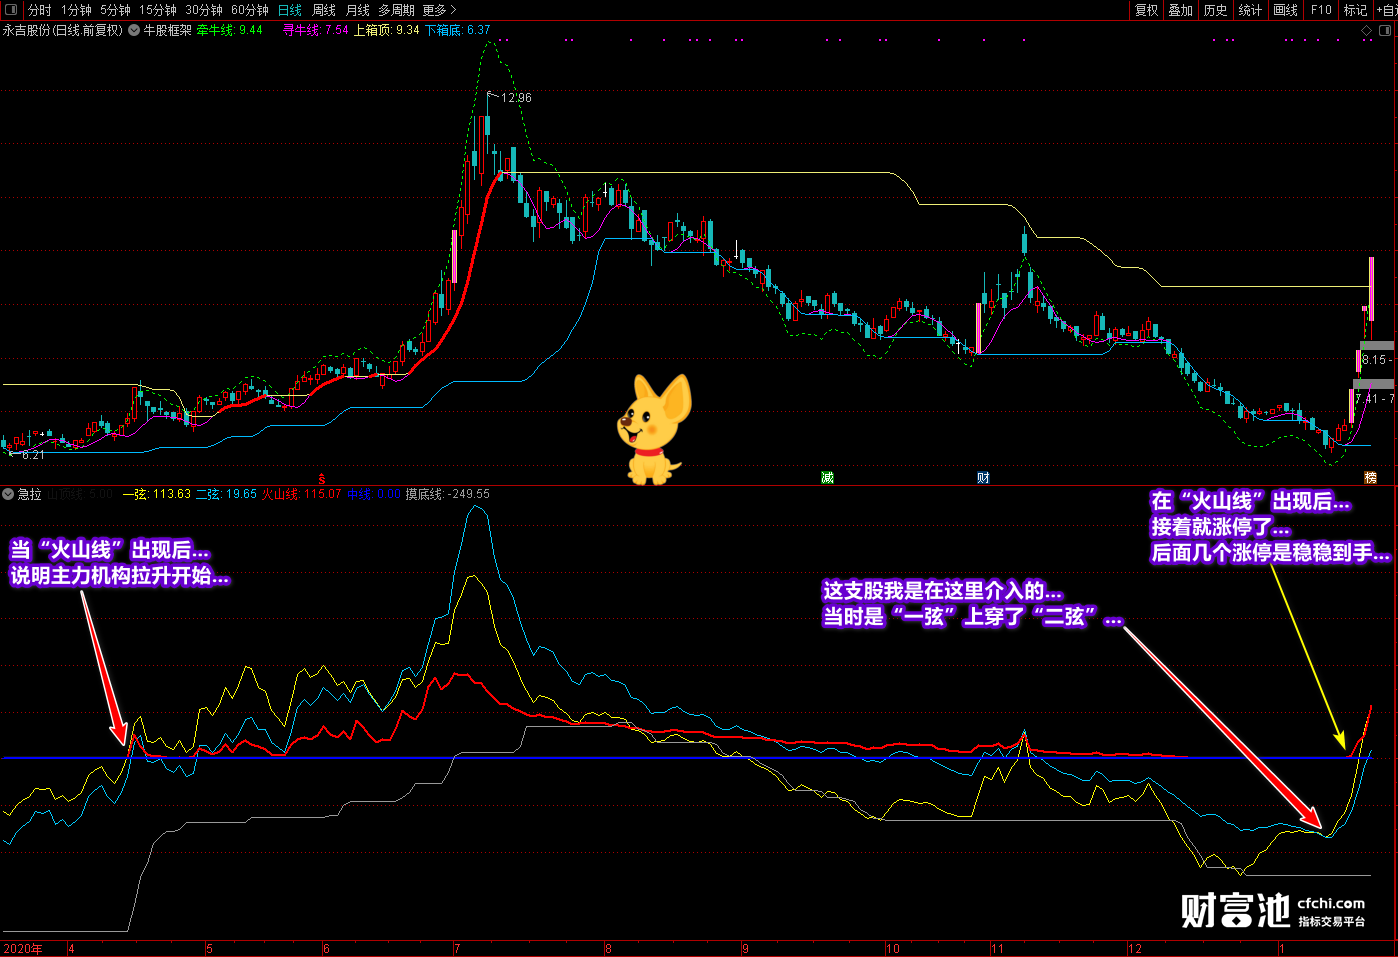Click the 中线: 0.00 indicator value

tap(373, 494)
